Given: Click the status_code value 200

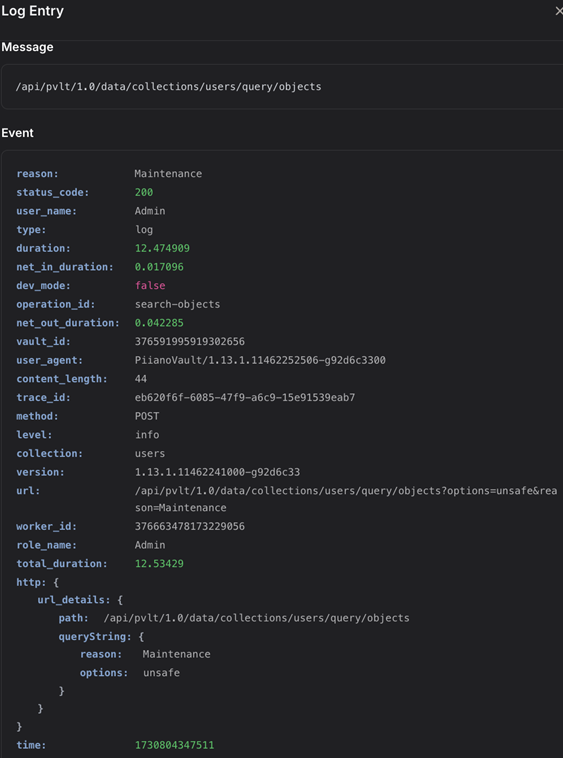Looking at the screenshot, I should tap(144, 192).
